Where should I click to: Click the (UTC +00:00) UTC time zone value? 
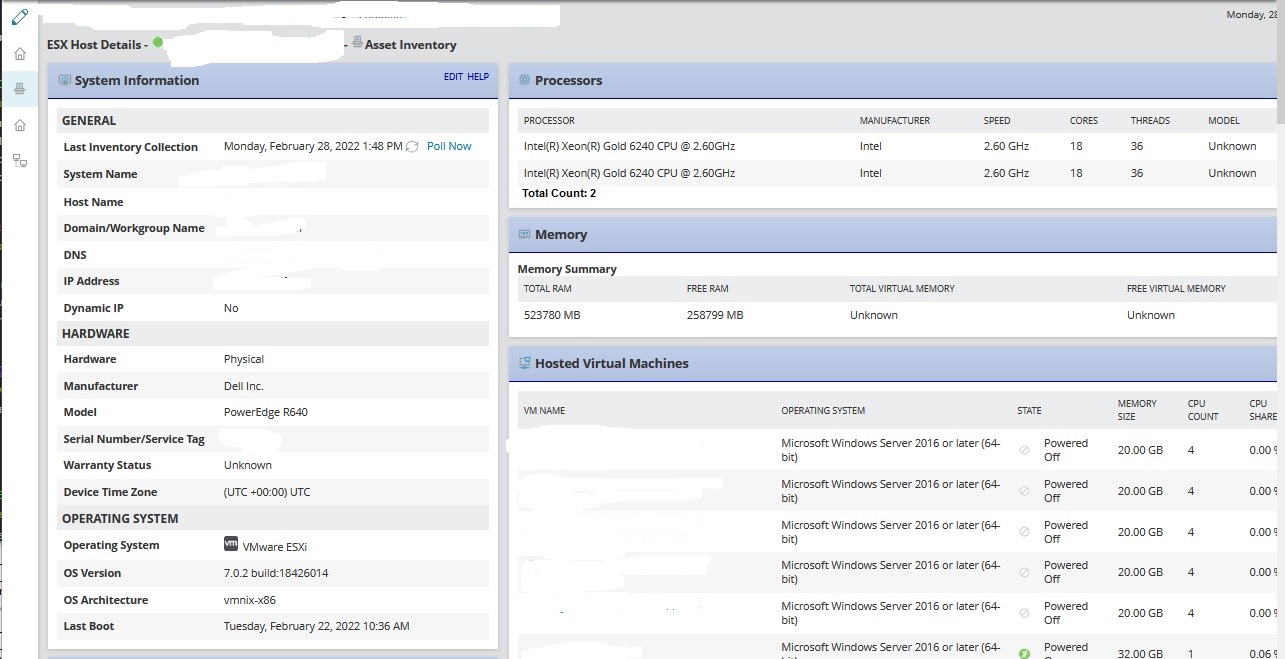(x=267, y=492)
